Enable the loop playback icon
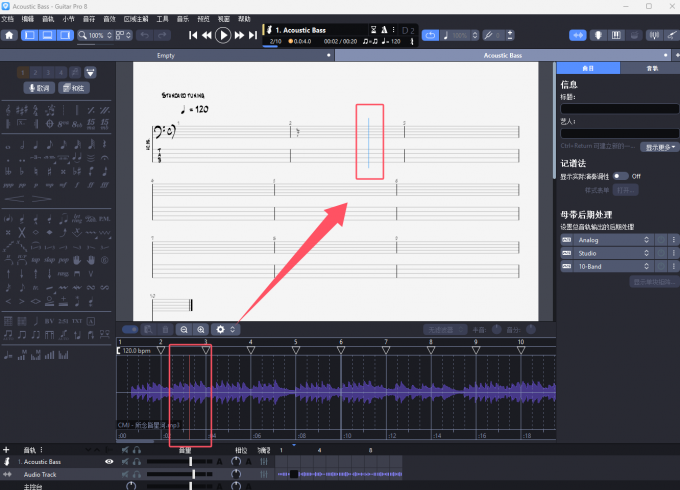The height and width of the screenshot is (490, 680). (x=431, y=35)
